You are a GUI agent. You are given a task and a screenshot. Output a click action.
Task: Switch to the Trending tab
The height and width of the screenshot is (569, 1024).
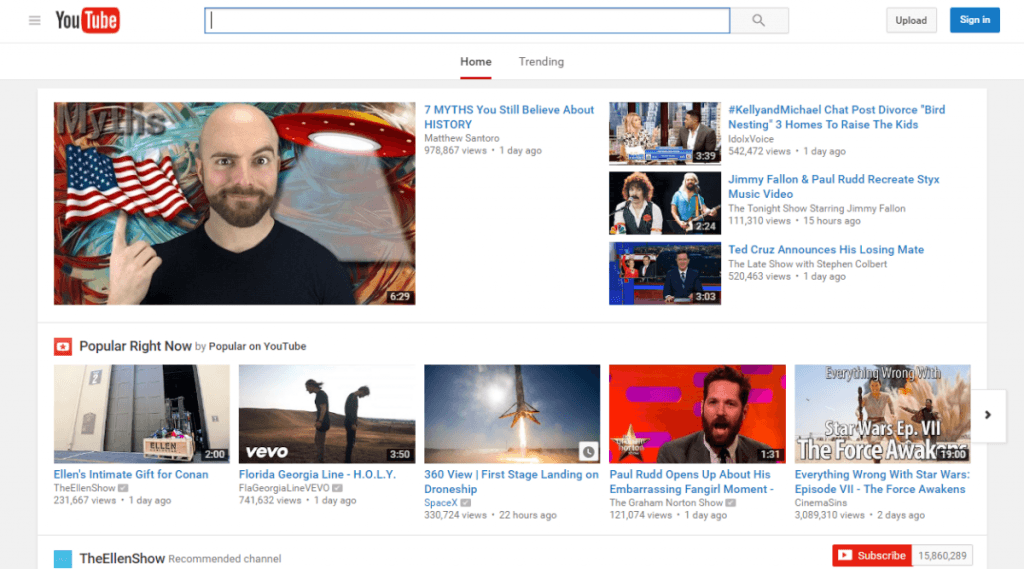[x=541, y=62]
